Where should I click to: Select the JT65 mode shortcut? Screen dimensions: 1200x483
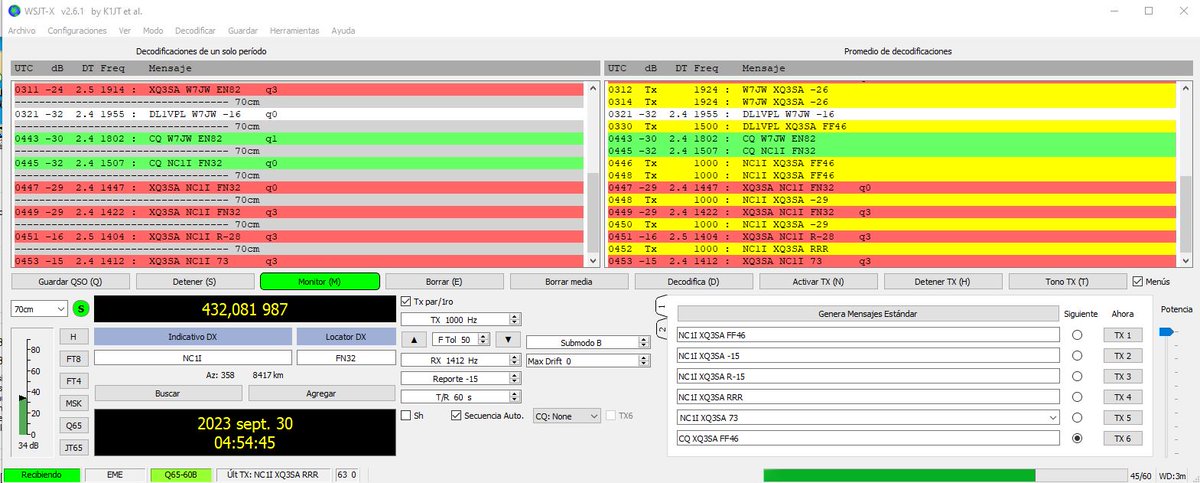(73, 446)
